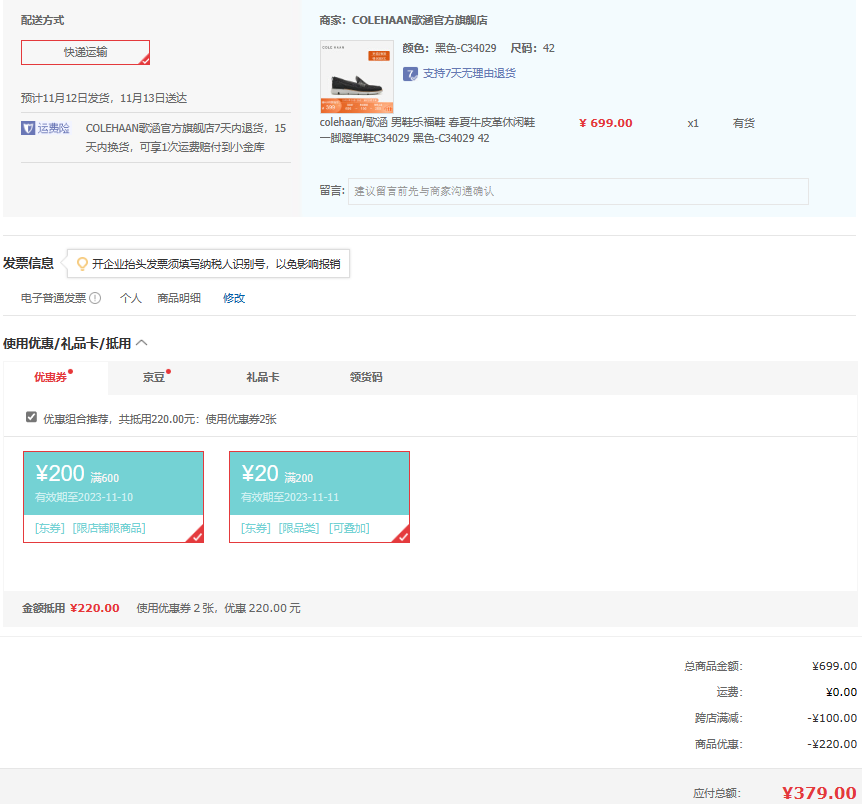Screen dimensions: 862x804
Task: Deselect the ¥20 满200 coupon
Action: pos(319,497)
